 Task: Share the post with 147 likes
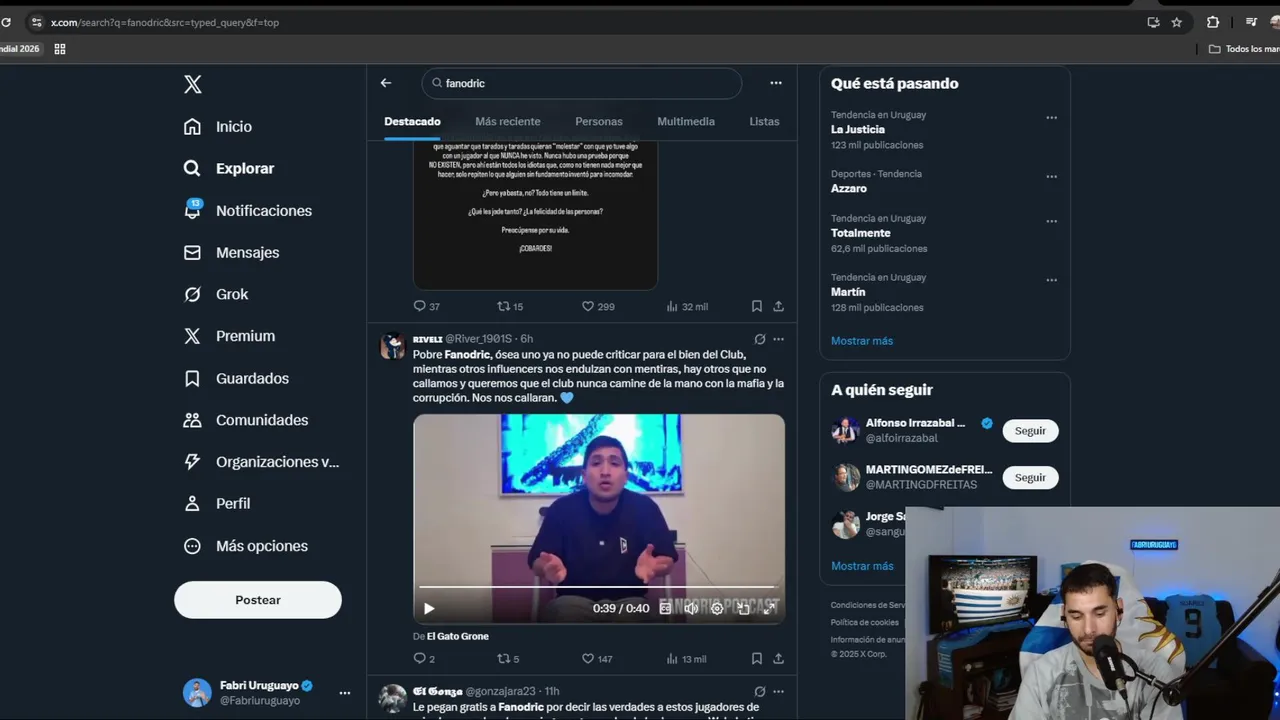coord(778,659)
